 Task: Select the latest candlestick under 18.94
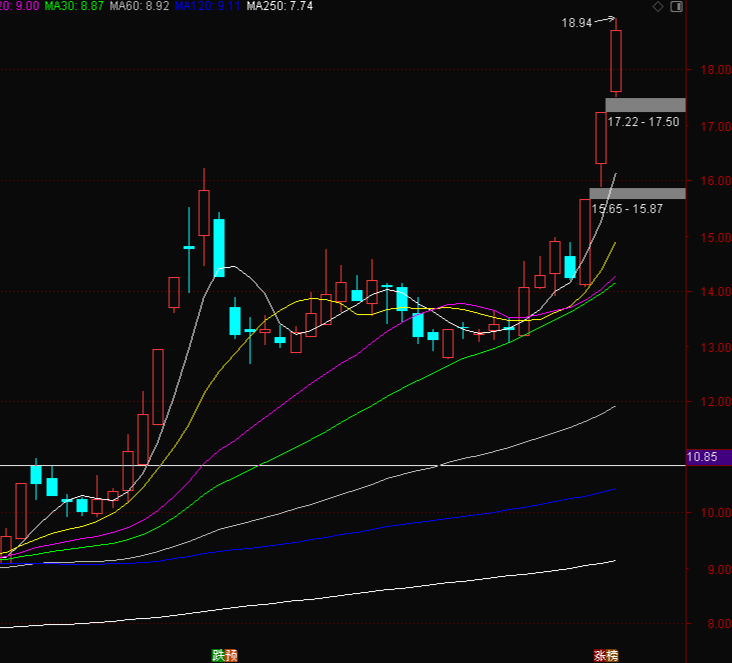click(616, 61)
